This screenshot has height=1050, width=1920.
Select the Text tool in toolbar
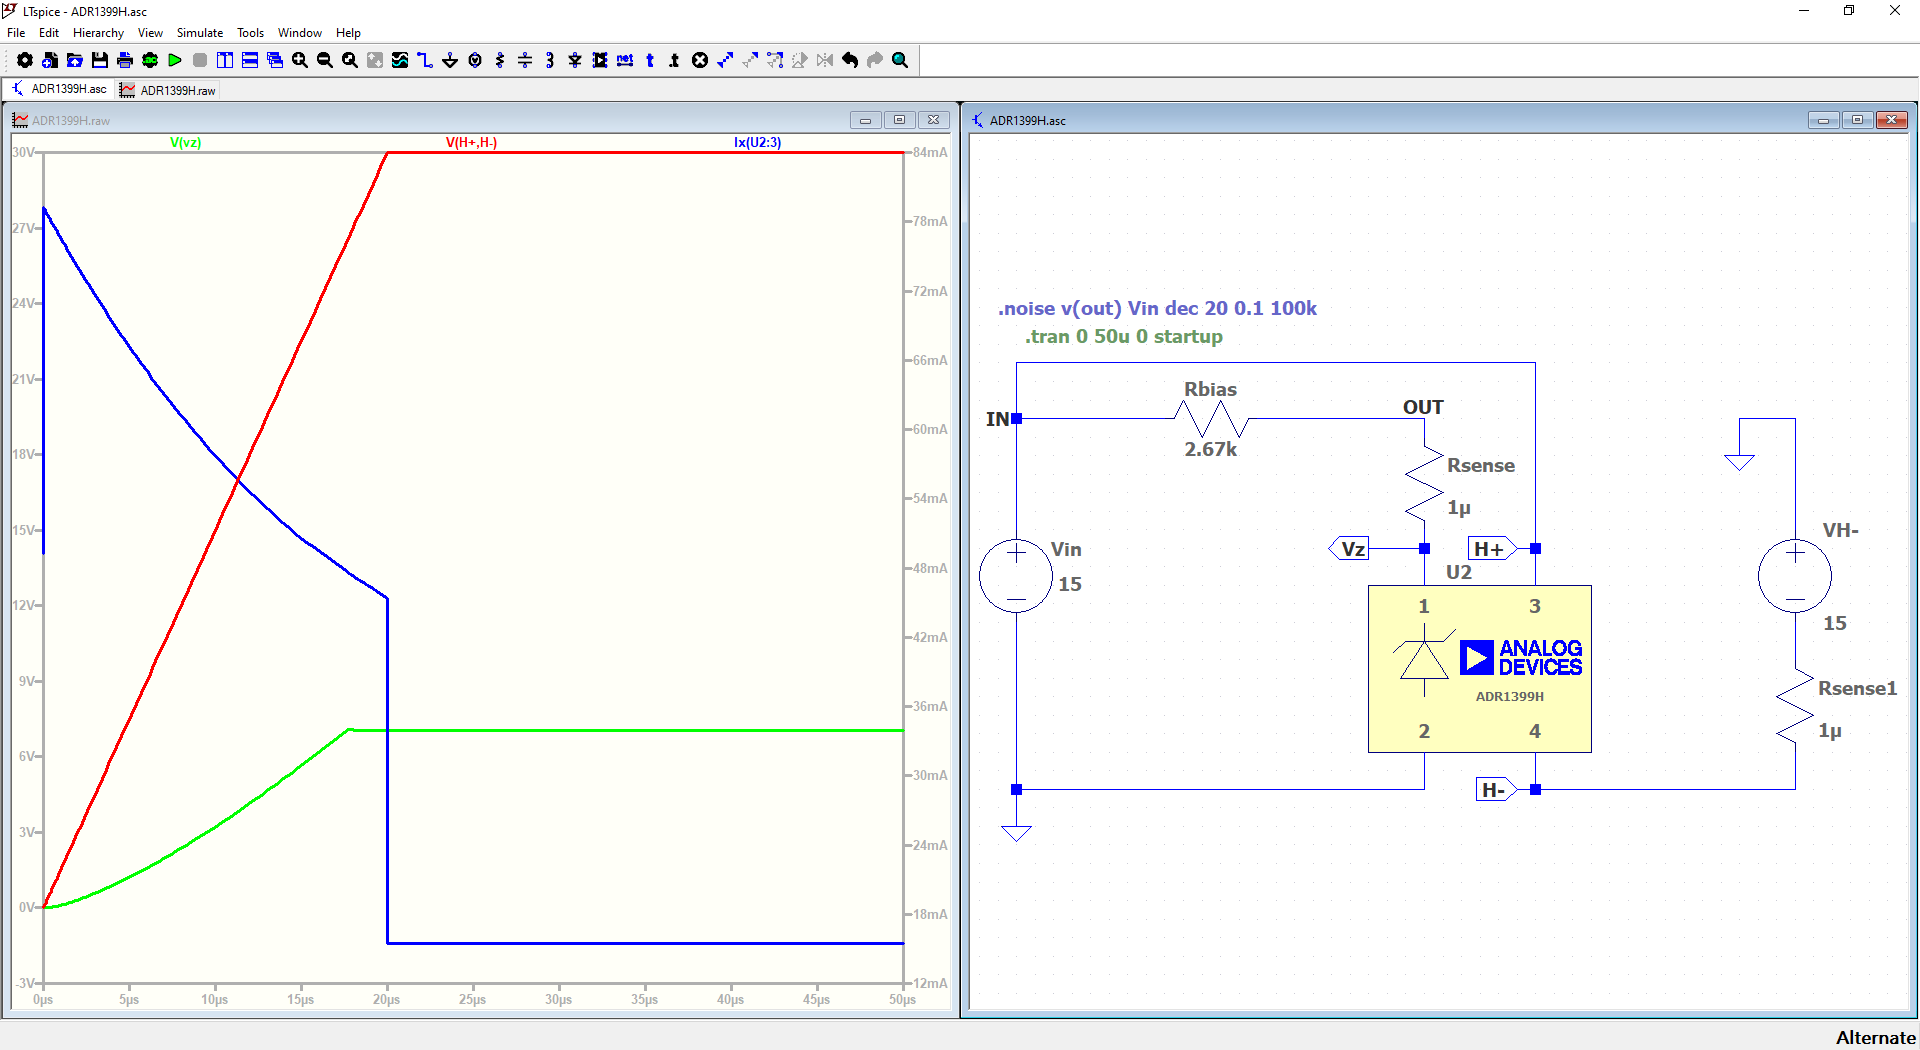[650, 60]
